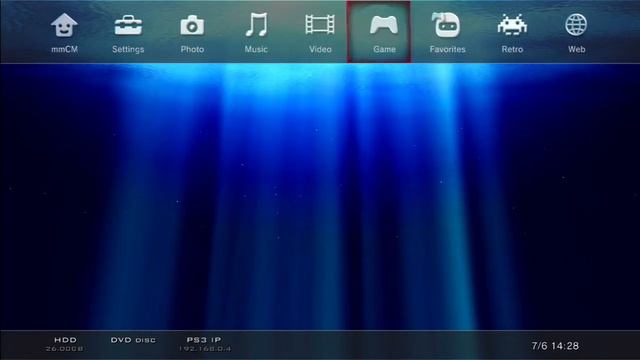Open the Video film strip column
This screenshot has height=360, width=640.
320,24
